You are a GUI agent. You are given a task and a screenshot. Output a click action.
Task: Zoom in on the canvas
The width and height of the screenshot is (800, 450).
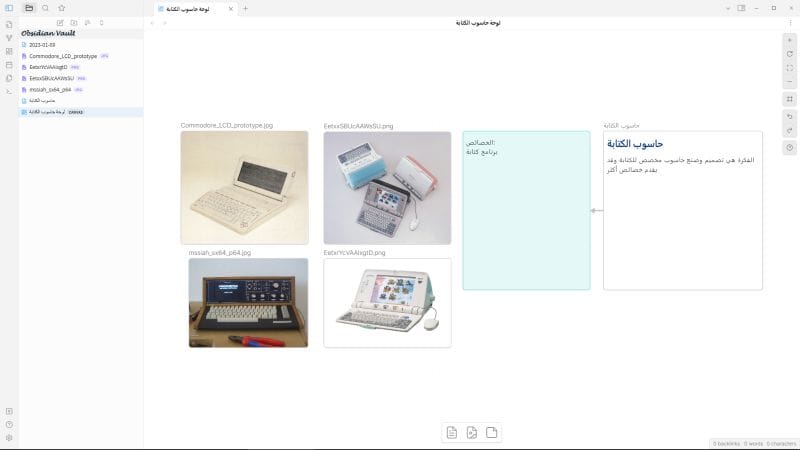[x=789, y=39]
